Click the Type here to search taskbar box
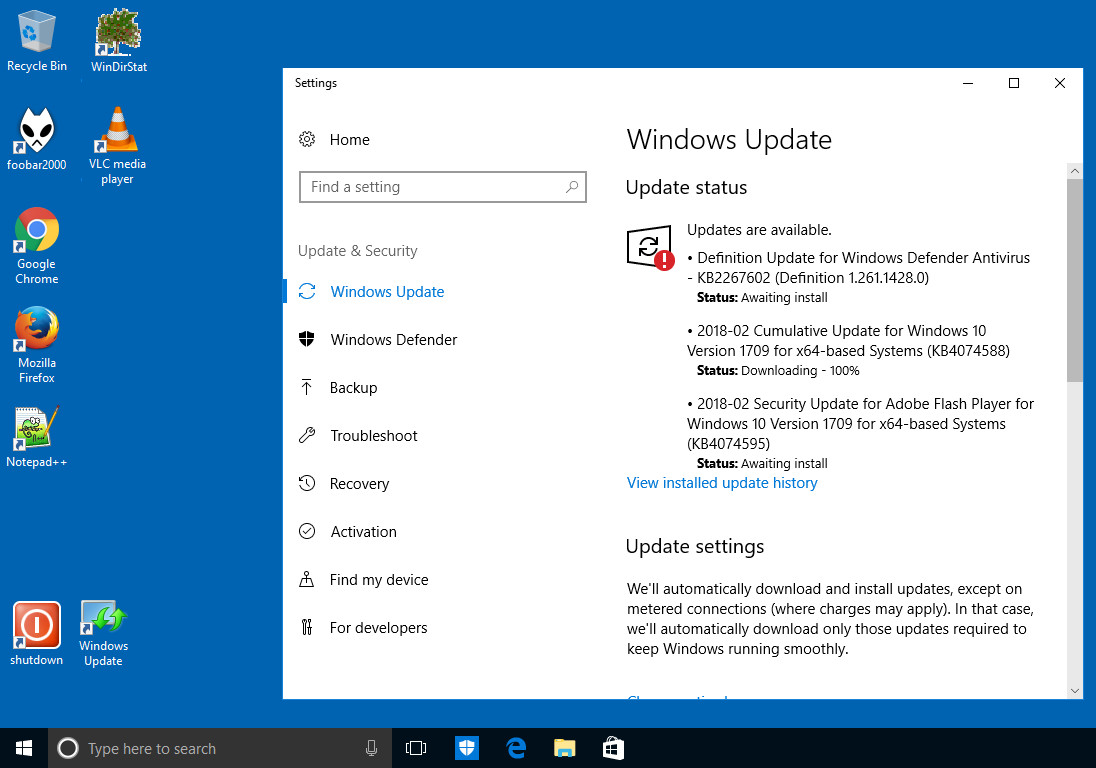Viewport: 1096px width, 768px height. pyautogui.click(x=219, y=748)
